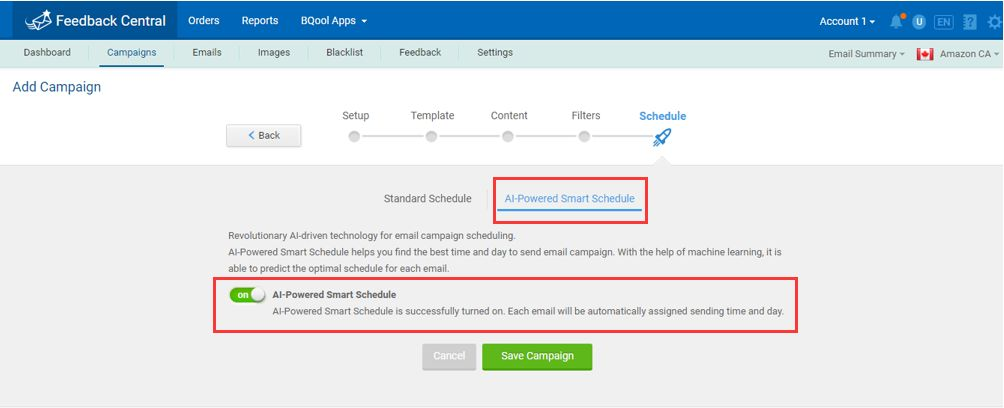Click the Canada flag icon
1004x408 pixels.
coord(925,54)
